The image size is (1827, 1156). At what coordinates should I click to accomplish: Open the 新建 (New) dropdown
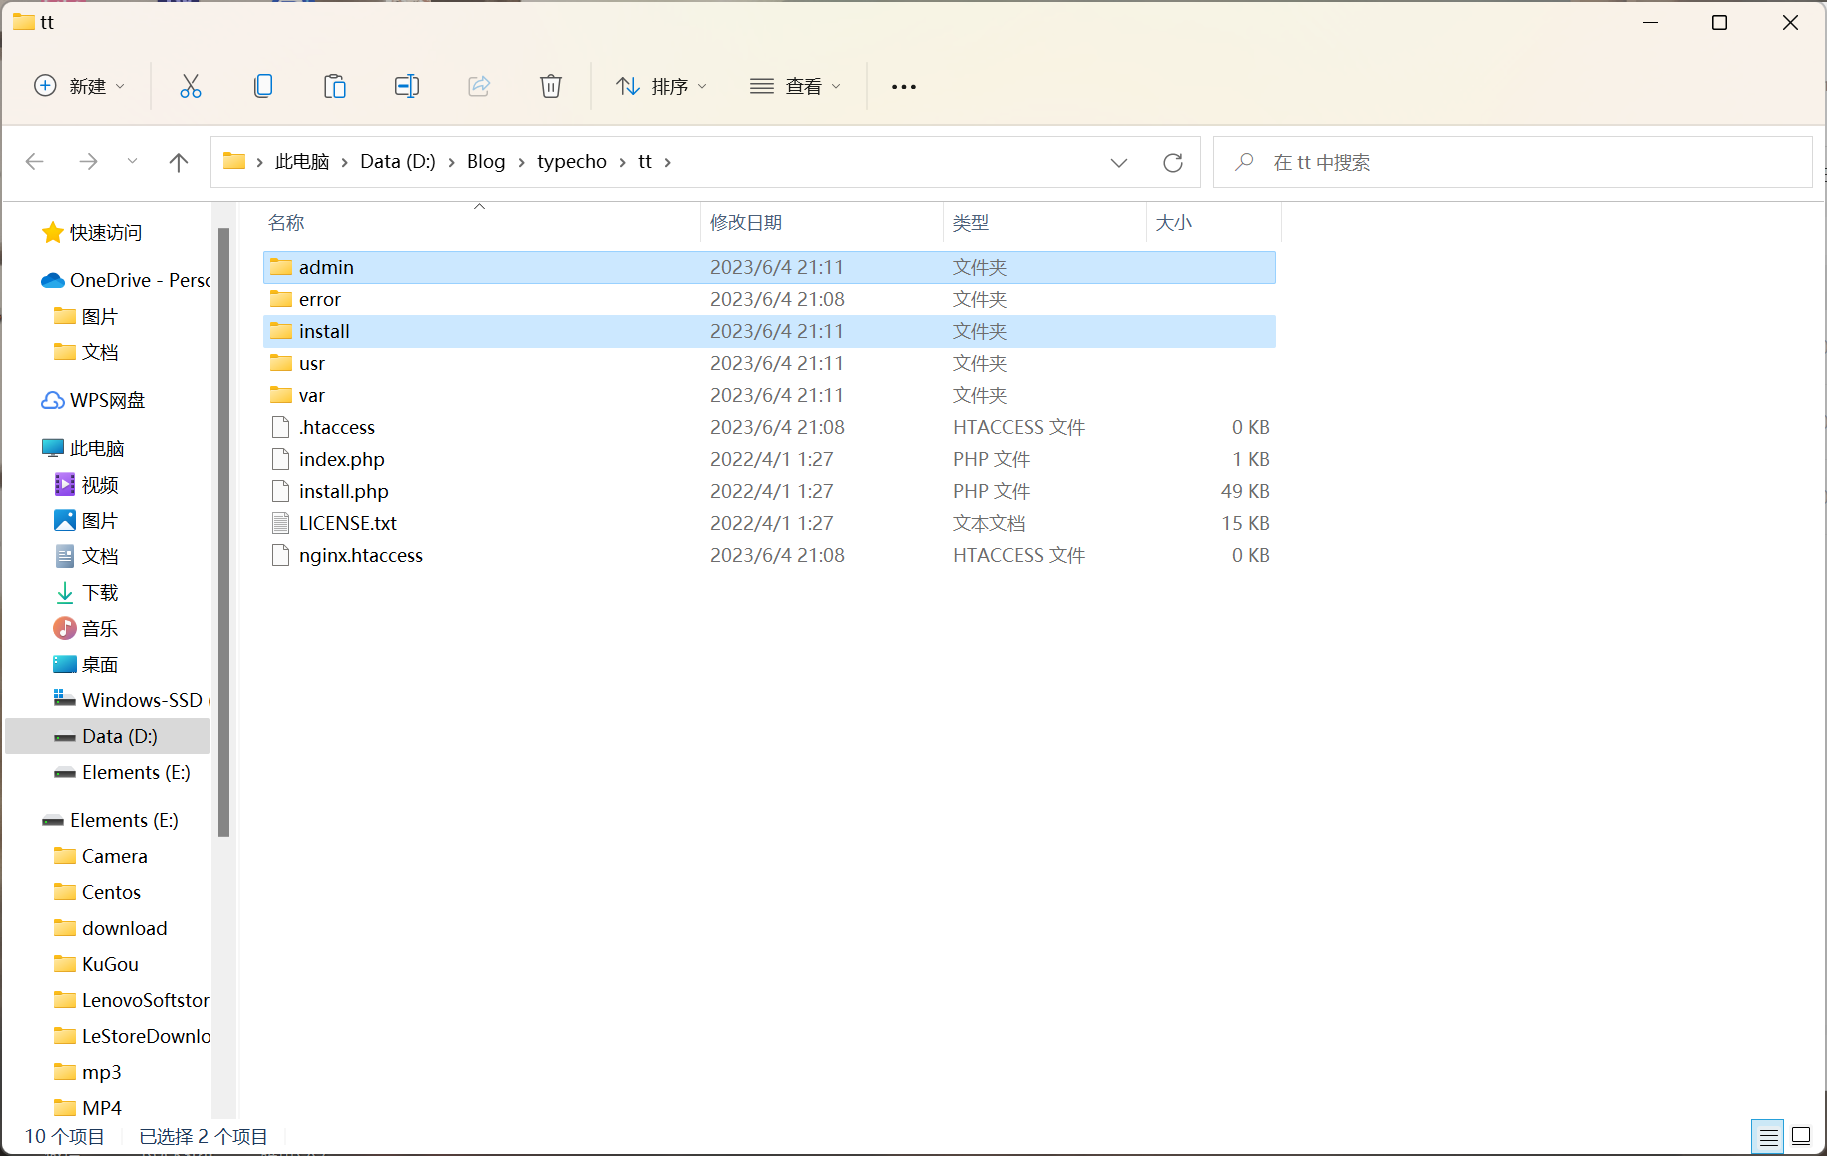80,86
